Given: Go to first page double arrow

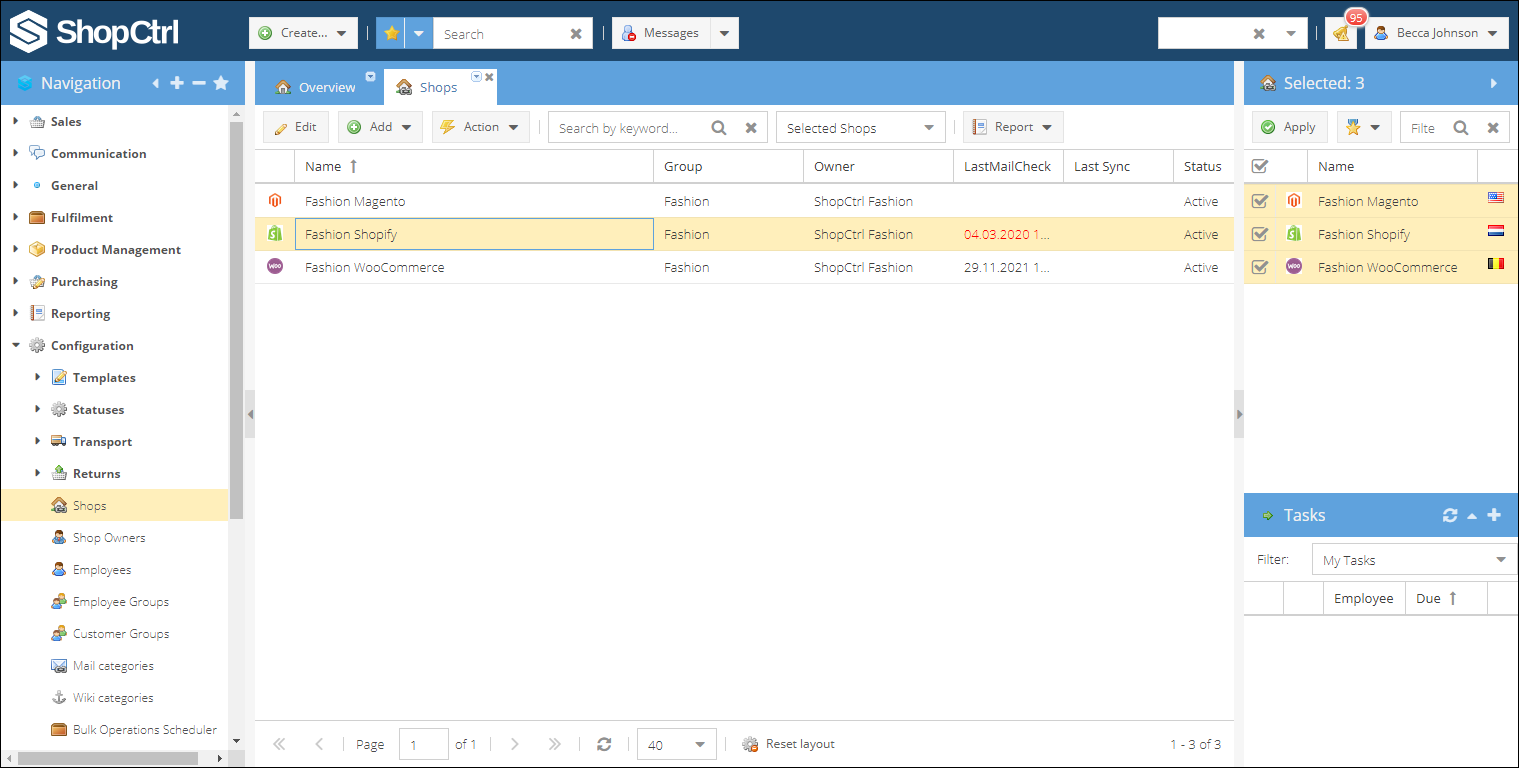Looking at the screenshot, I should 279,744.
